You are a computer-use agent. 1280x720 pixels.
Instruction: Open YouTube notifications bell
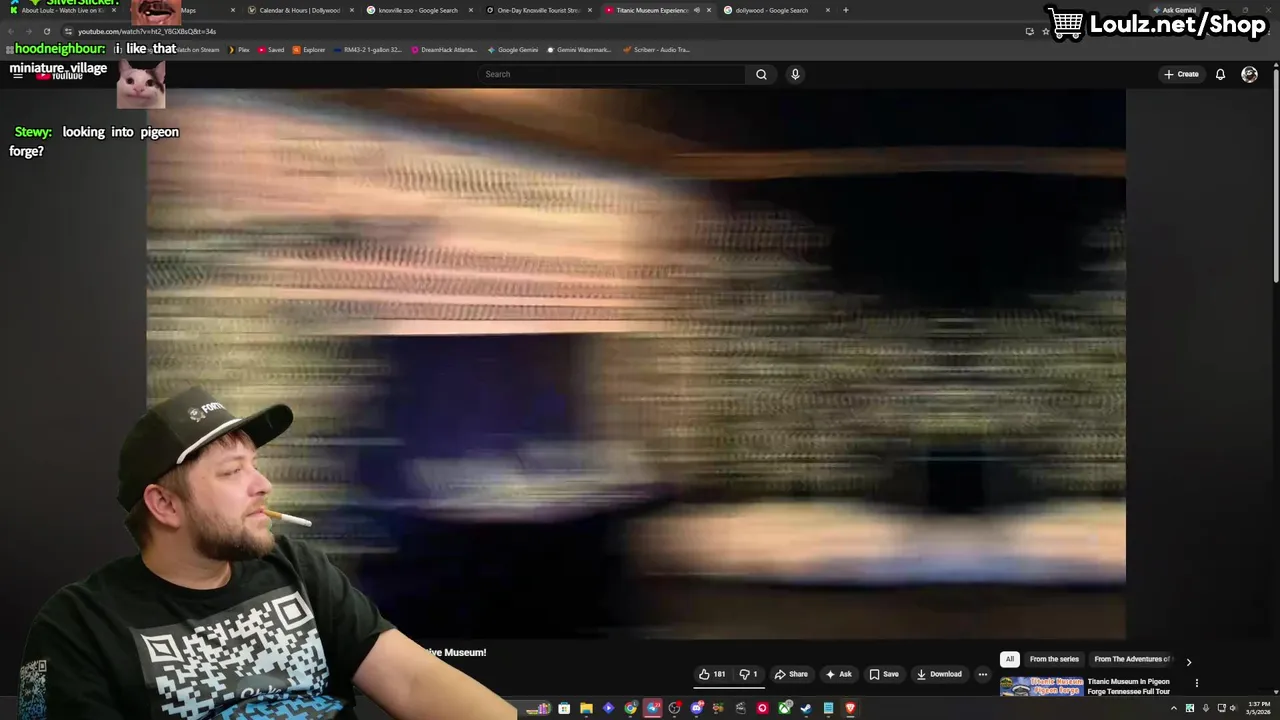pyautogui.click(x=1220, y=74)
